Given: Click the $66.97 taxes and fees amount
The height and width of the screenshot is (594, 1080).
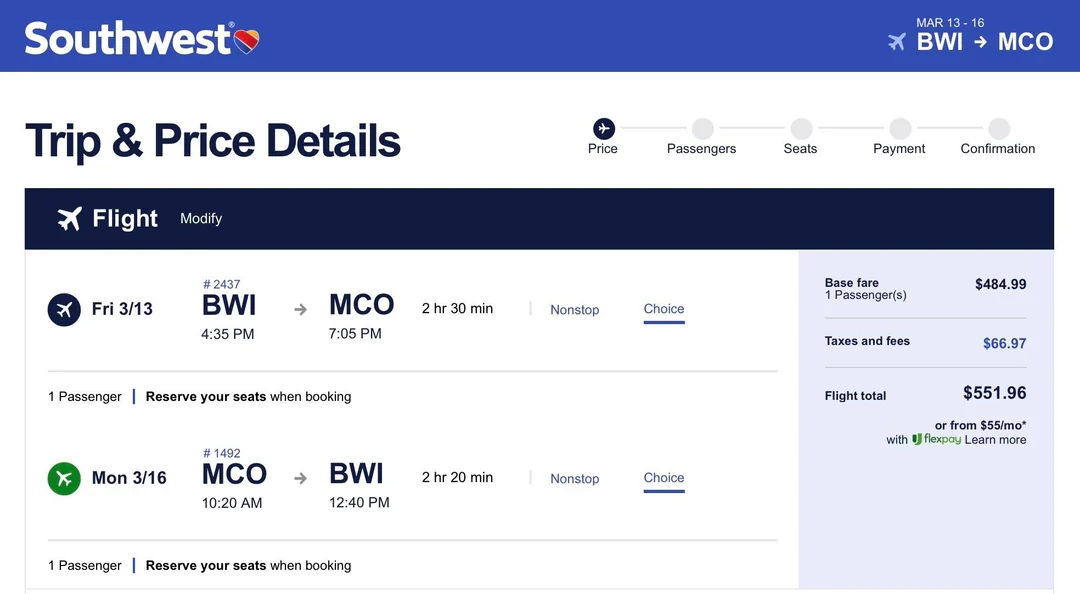Looking at the screenshot, I should click(x=1004, y=343).
